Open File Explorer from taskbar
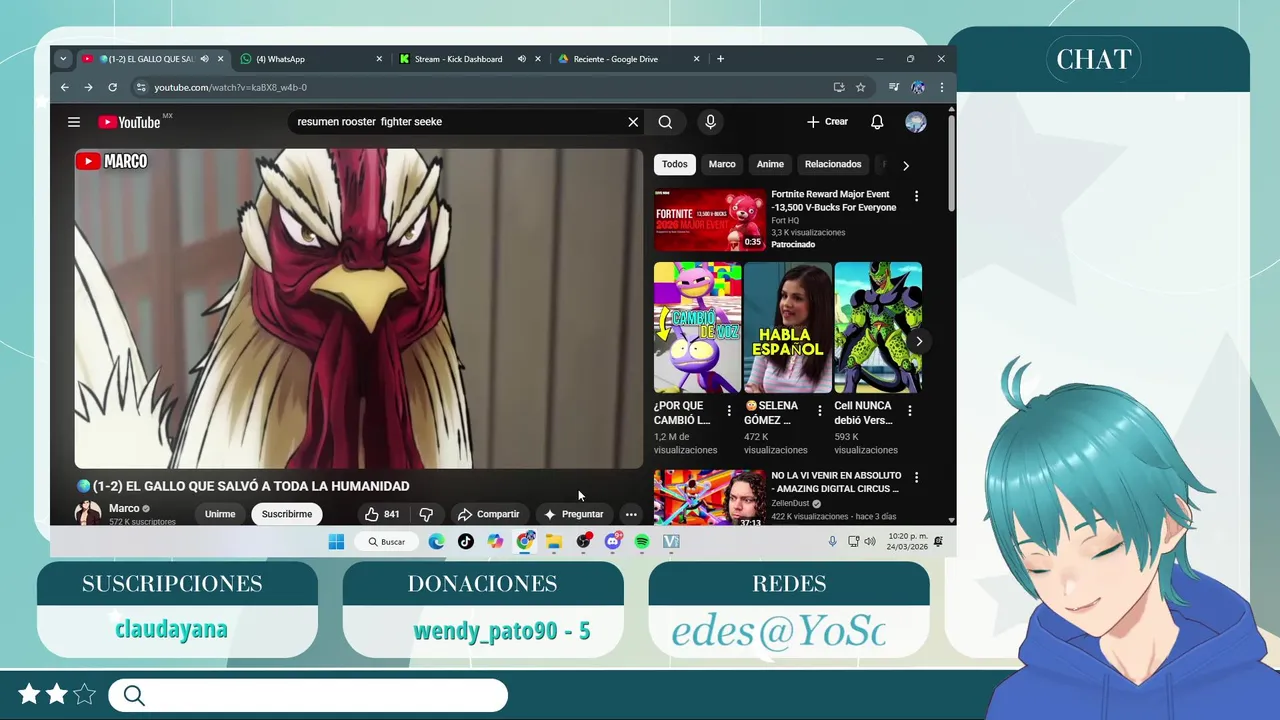1280x720 pixels. pos(554,541)
